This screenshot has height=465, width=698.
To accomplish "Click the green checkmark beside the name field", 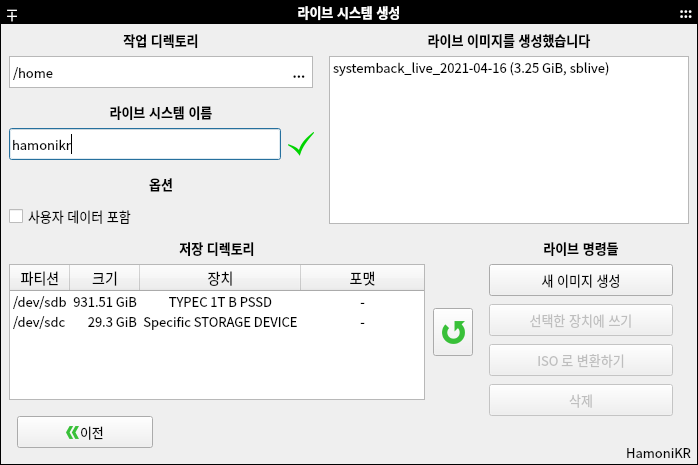I will [301, 143].
